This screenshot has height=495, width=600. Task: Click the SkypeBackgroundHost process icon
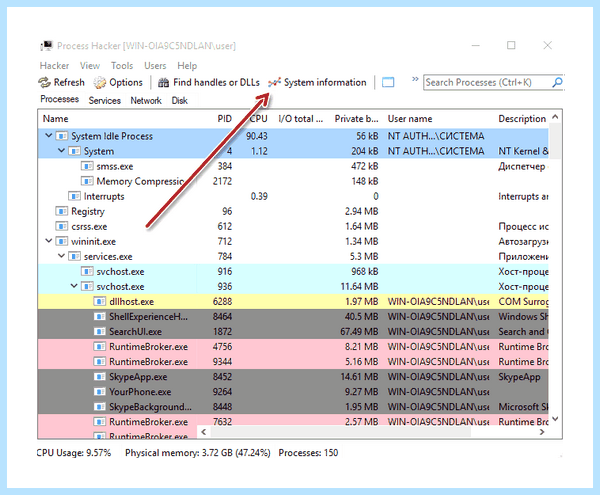click(x=99, y=407)
